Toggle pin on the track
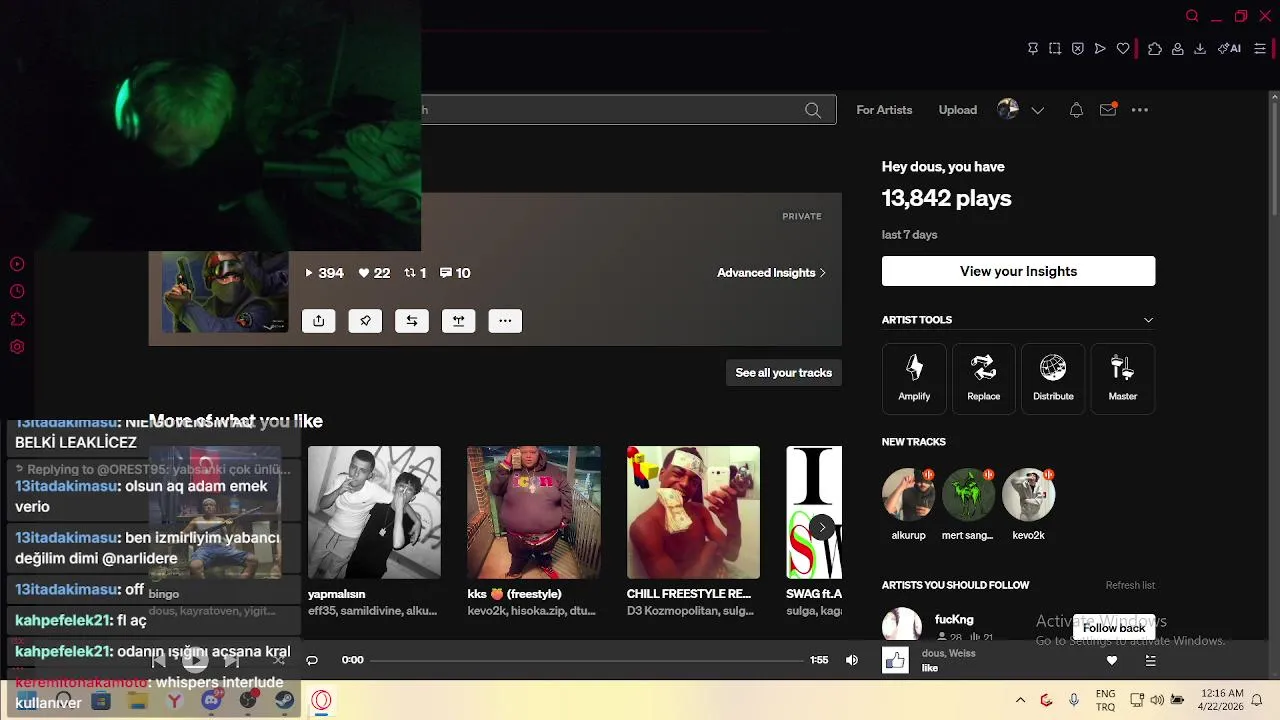1280x720 pixels. click(365, 321)
